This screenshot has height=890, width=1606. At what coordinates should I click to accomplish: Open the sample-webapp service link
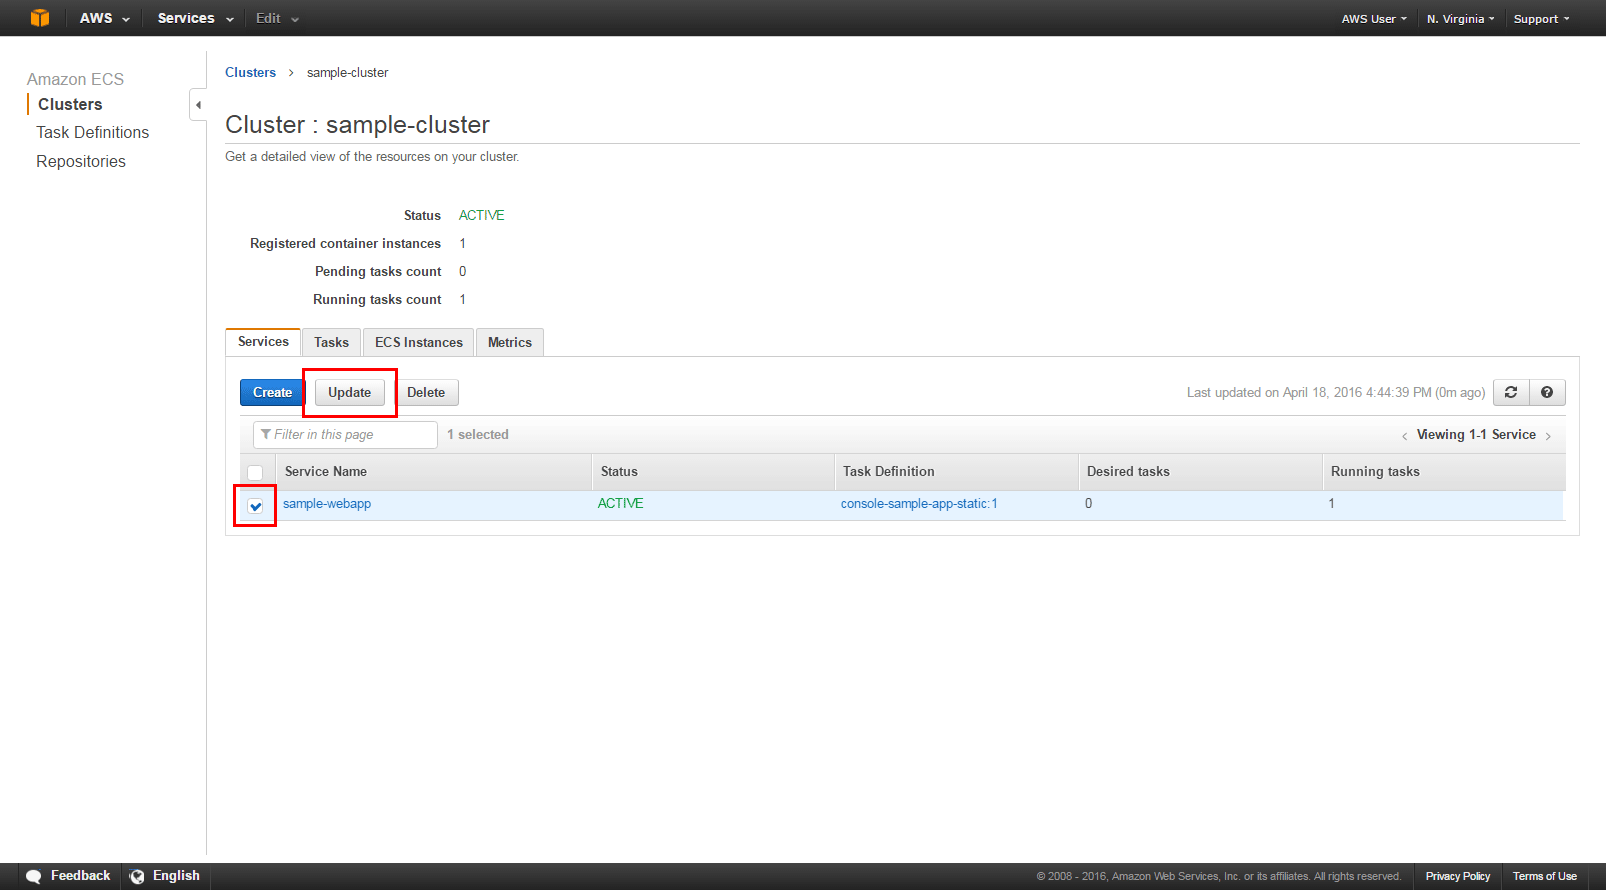pyautogui.click(x=327, y=504)
